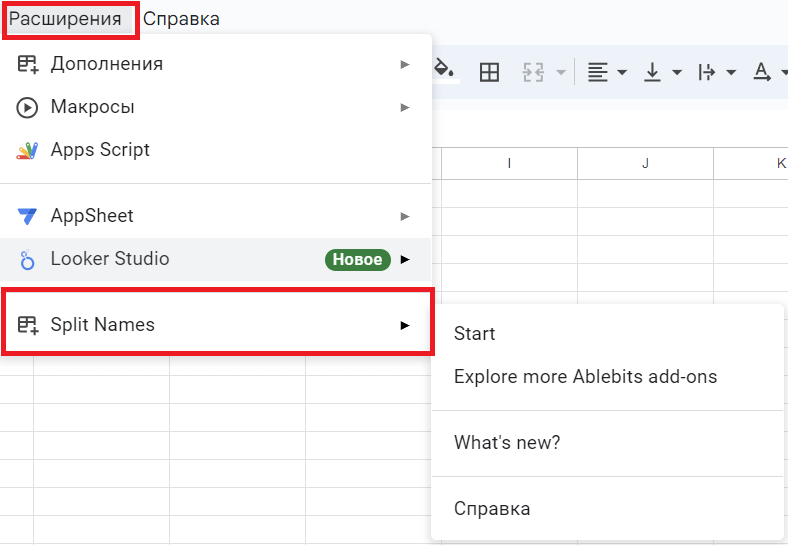
Task: Click the fill color paint bucket icon
Action: click(x=445, y=70)
